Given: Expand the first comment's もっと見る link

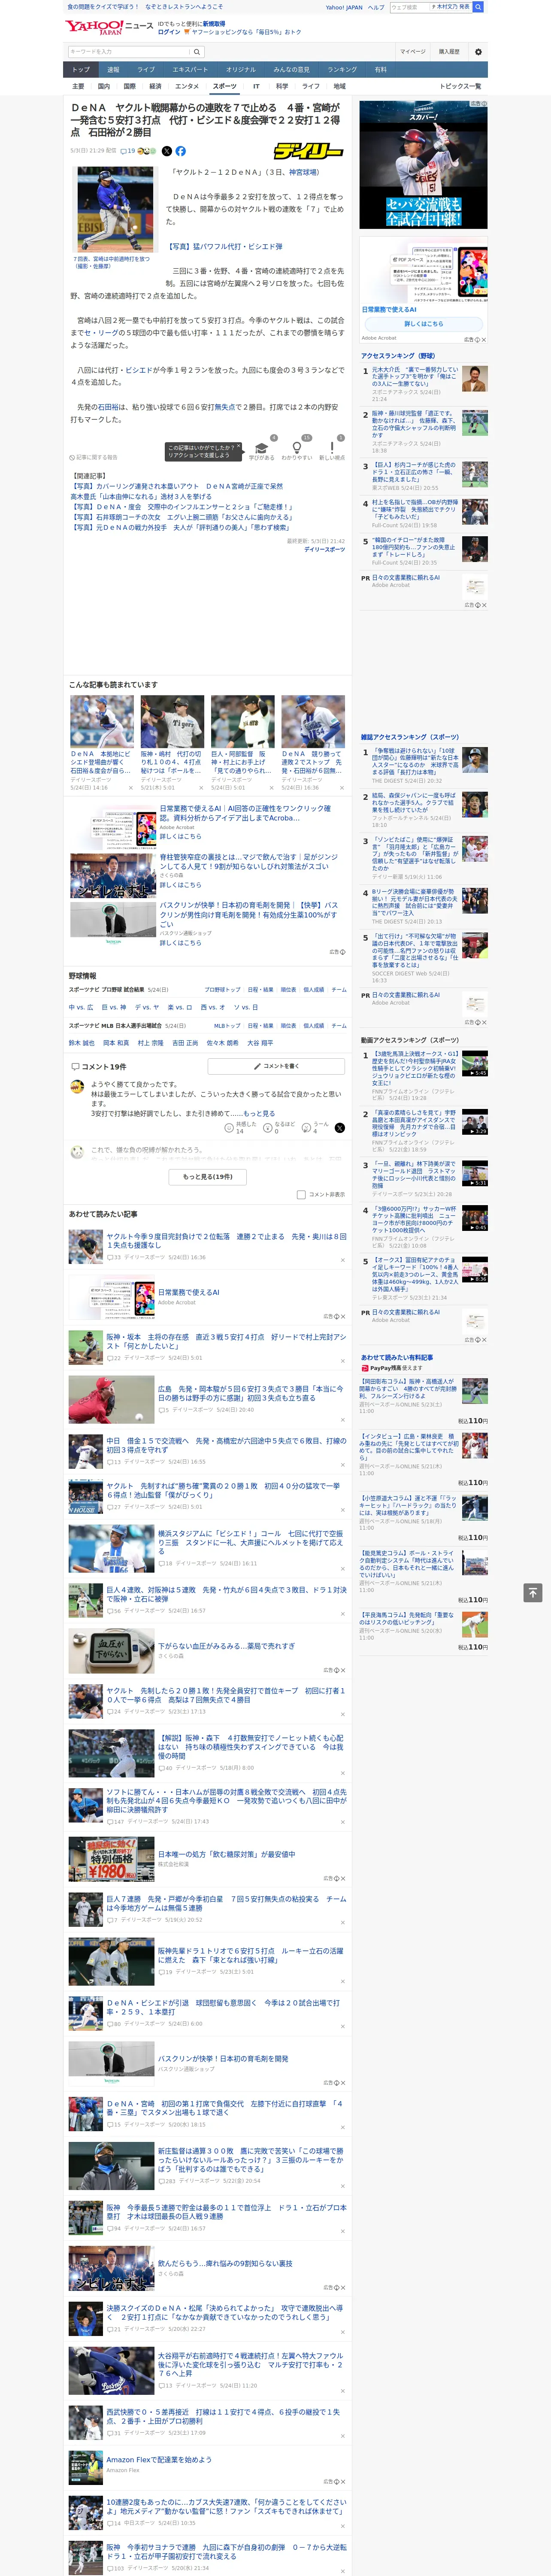Looking at the screenshot, I should click(259, 1114).
